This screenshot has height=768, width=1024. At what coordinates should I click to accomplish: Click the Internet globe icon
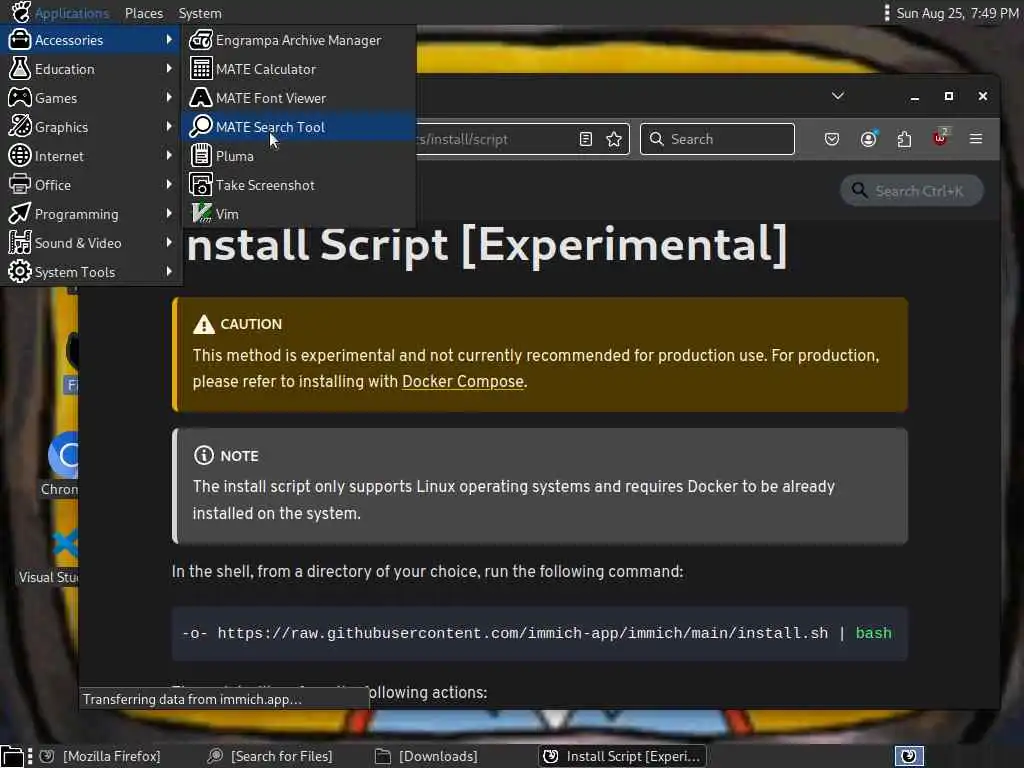tap(20, 155)
